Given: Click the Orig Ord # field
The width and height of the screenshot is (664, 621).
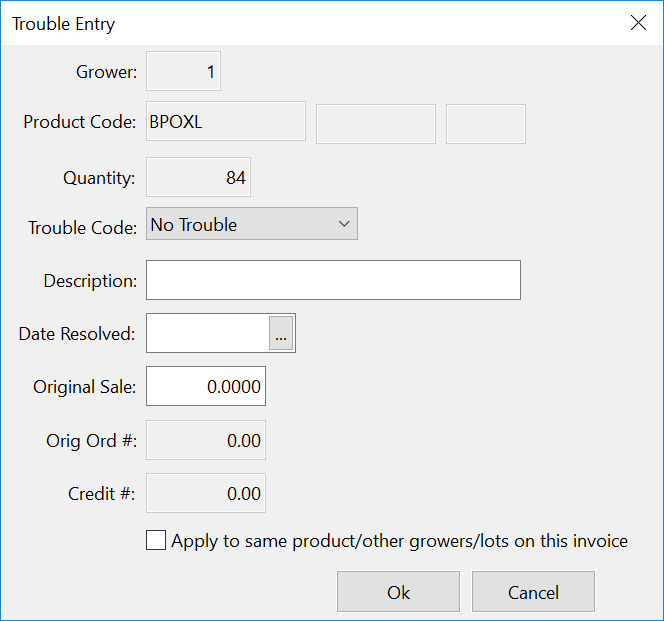Looking at the screenshot, I should (206, 440).
